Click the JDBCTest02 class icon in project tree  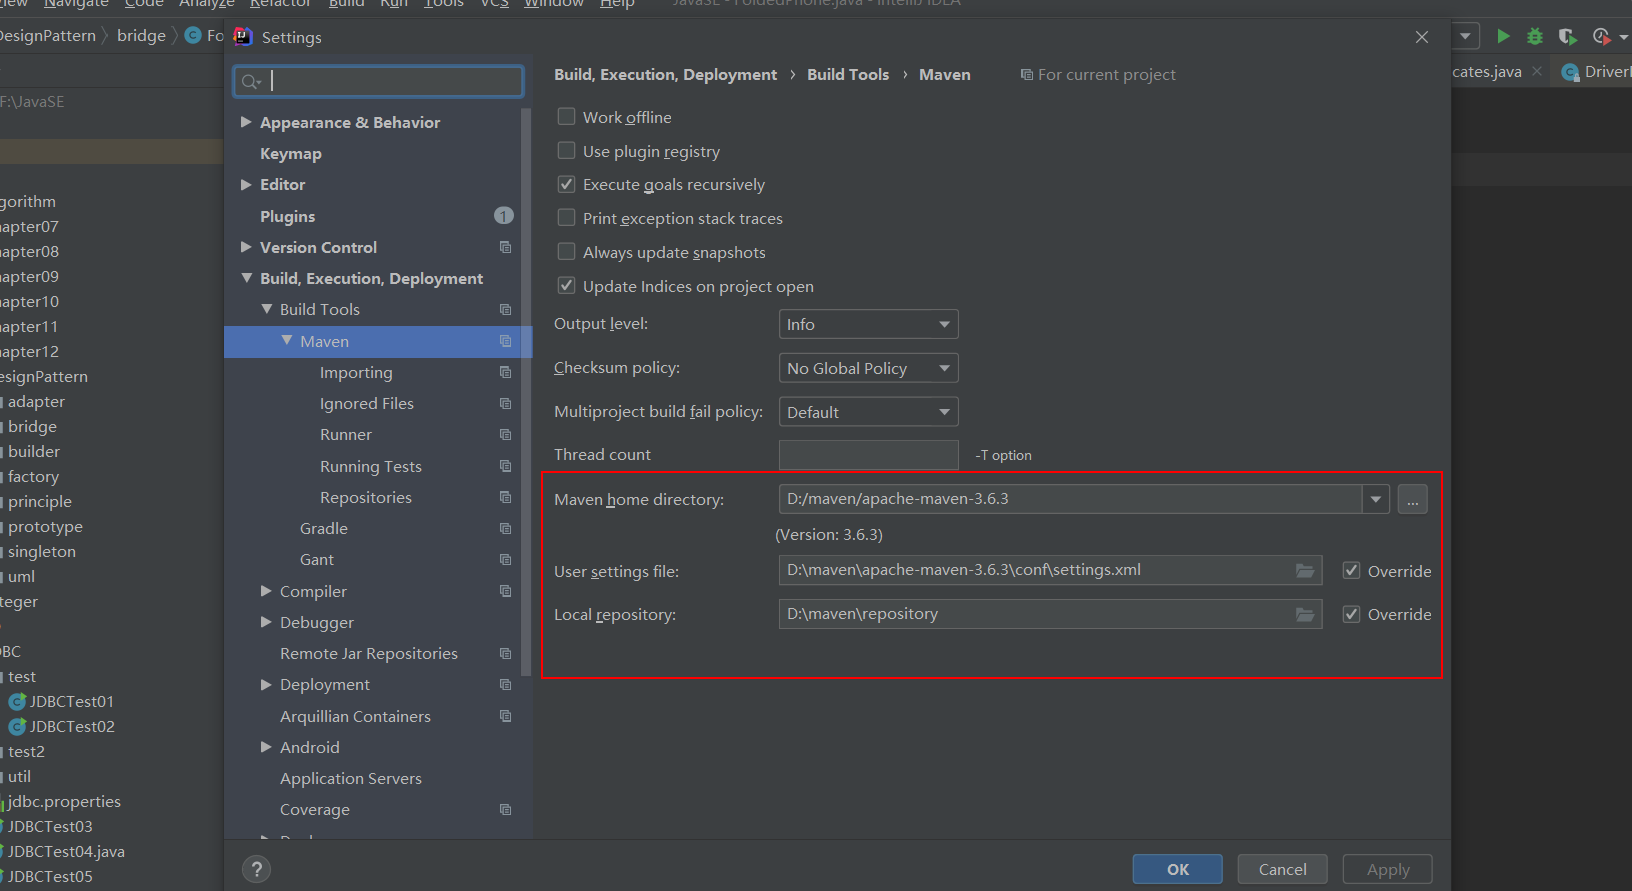(x=17, y=727)
